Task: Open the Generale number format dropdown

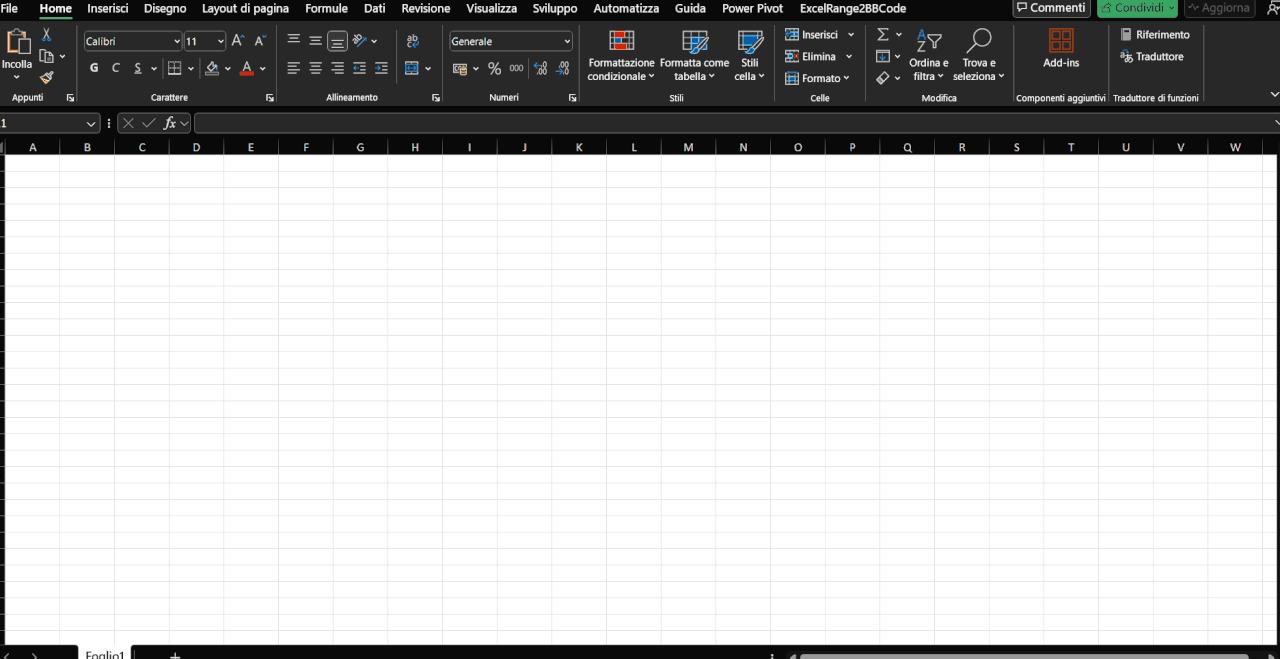Action: (567, 41)
